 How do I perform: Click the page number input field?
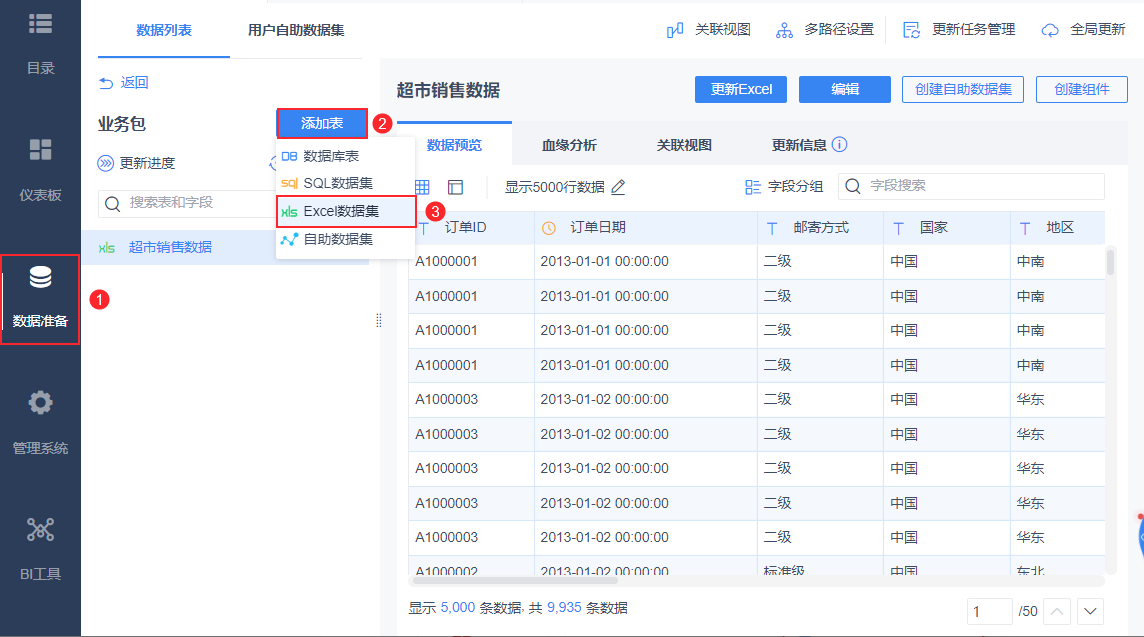(x=989, y=611)
